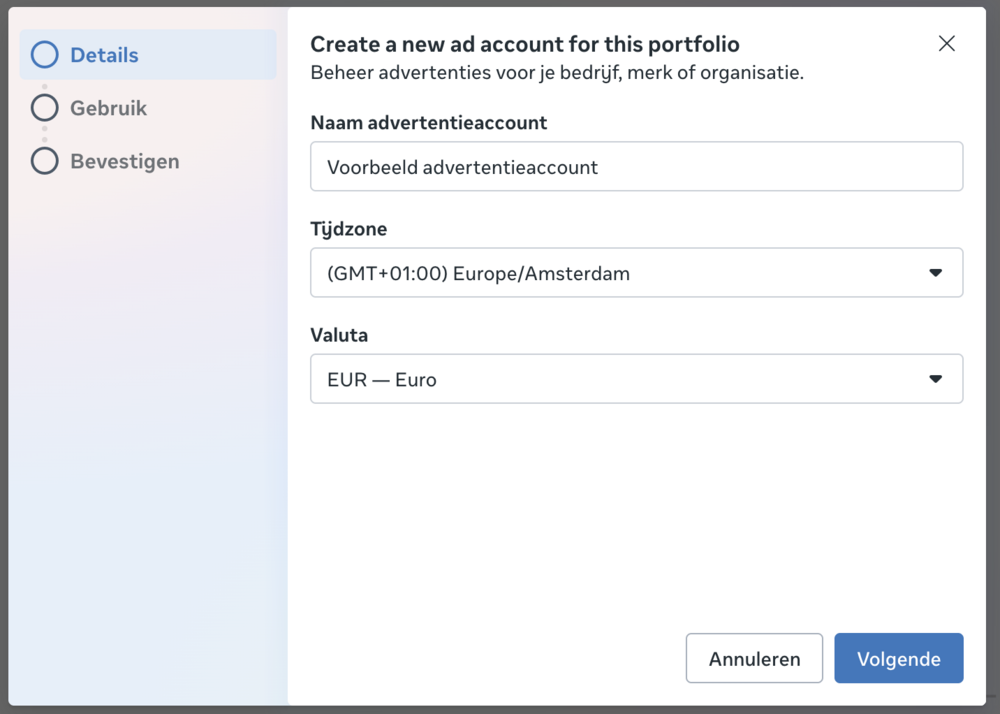Open the Europe/Amsterdam timezone dropdown
The height and width of the screenshot is (714, 1000).
620,273
